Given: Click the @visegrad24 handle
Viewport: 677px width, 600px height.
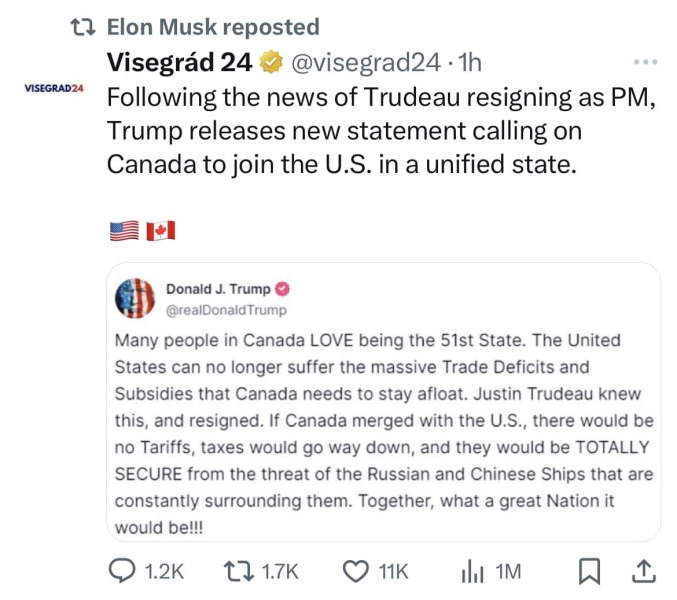Looking at the screenshot, I should (x=365, y=63).
